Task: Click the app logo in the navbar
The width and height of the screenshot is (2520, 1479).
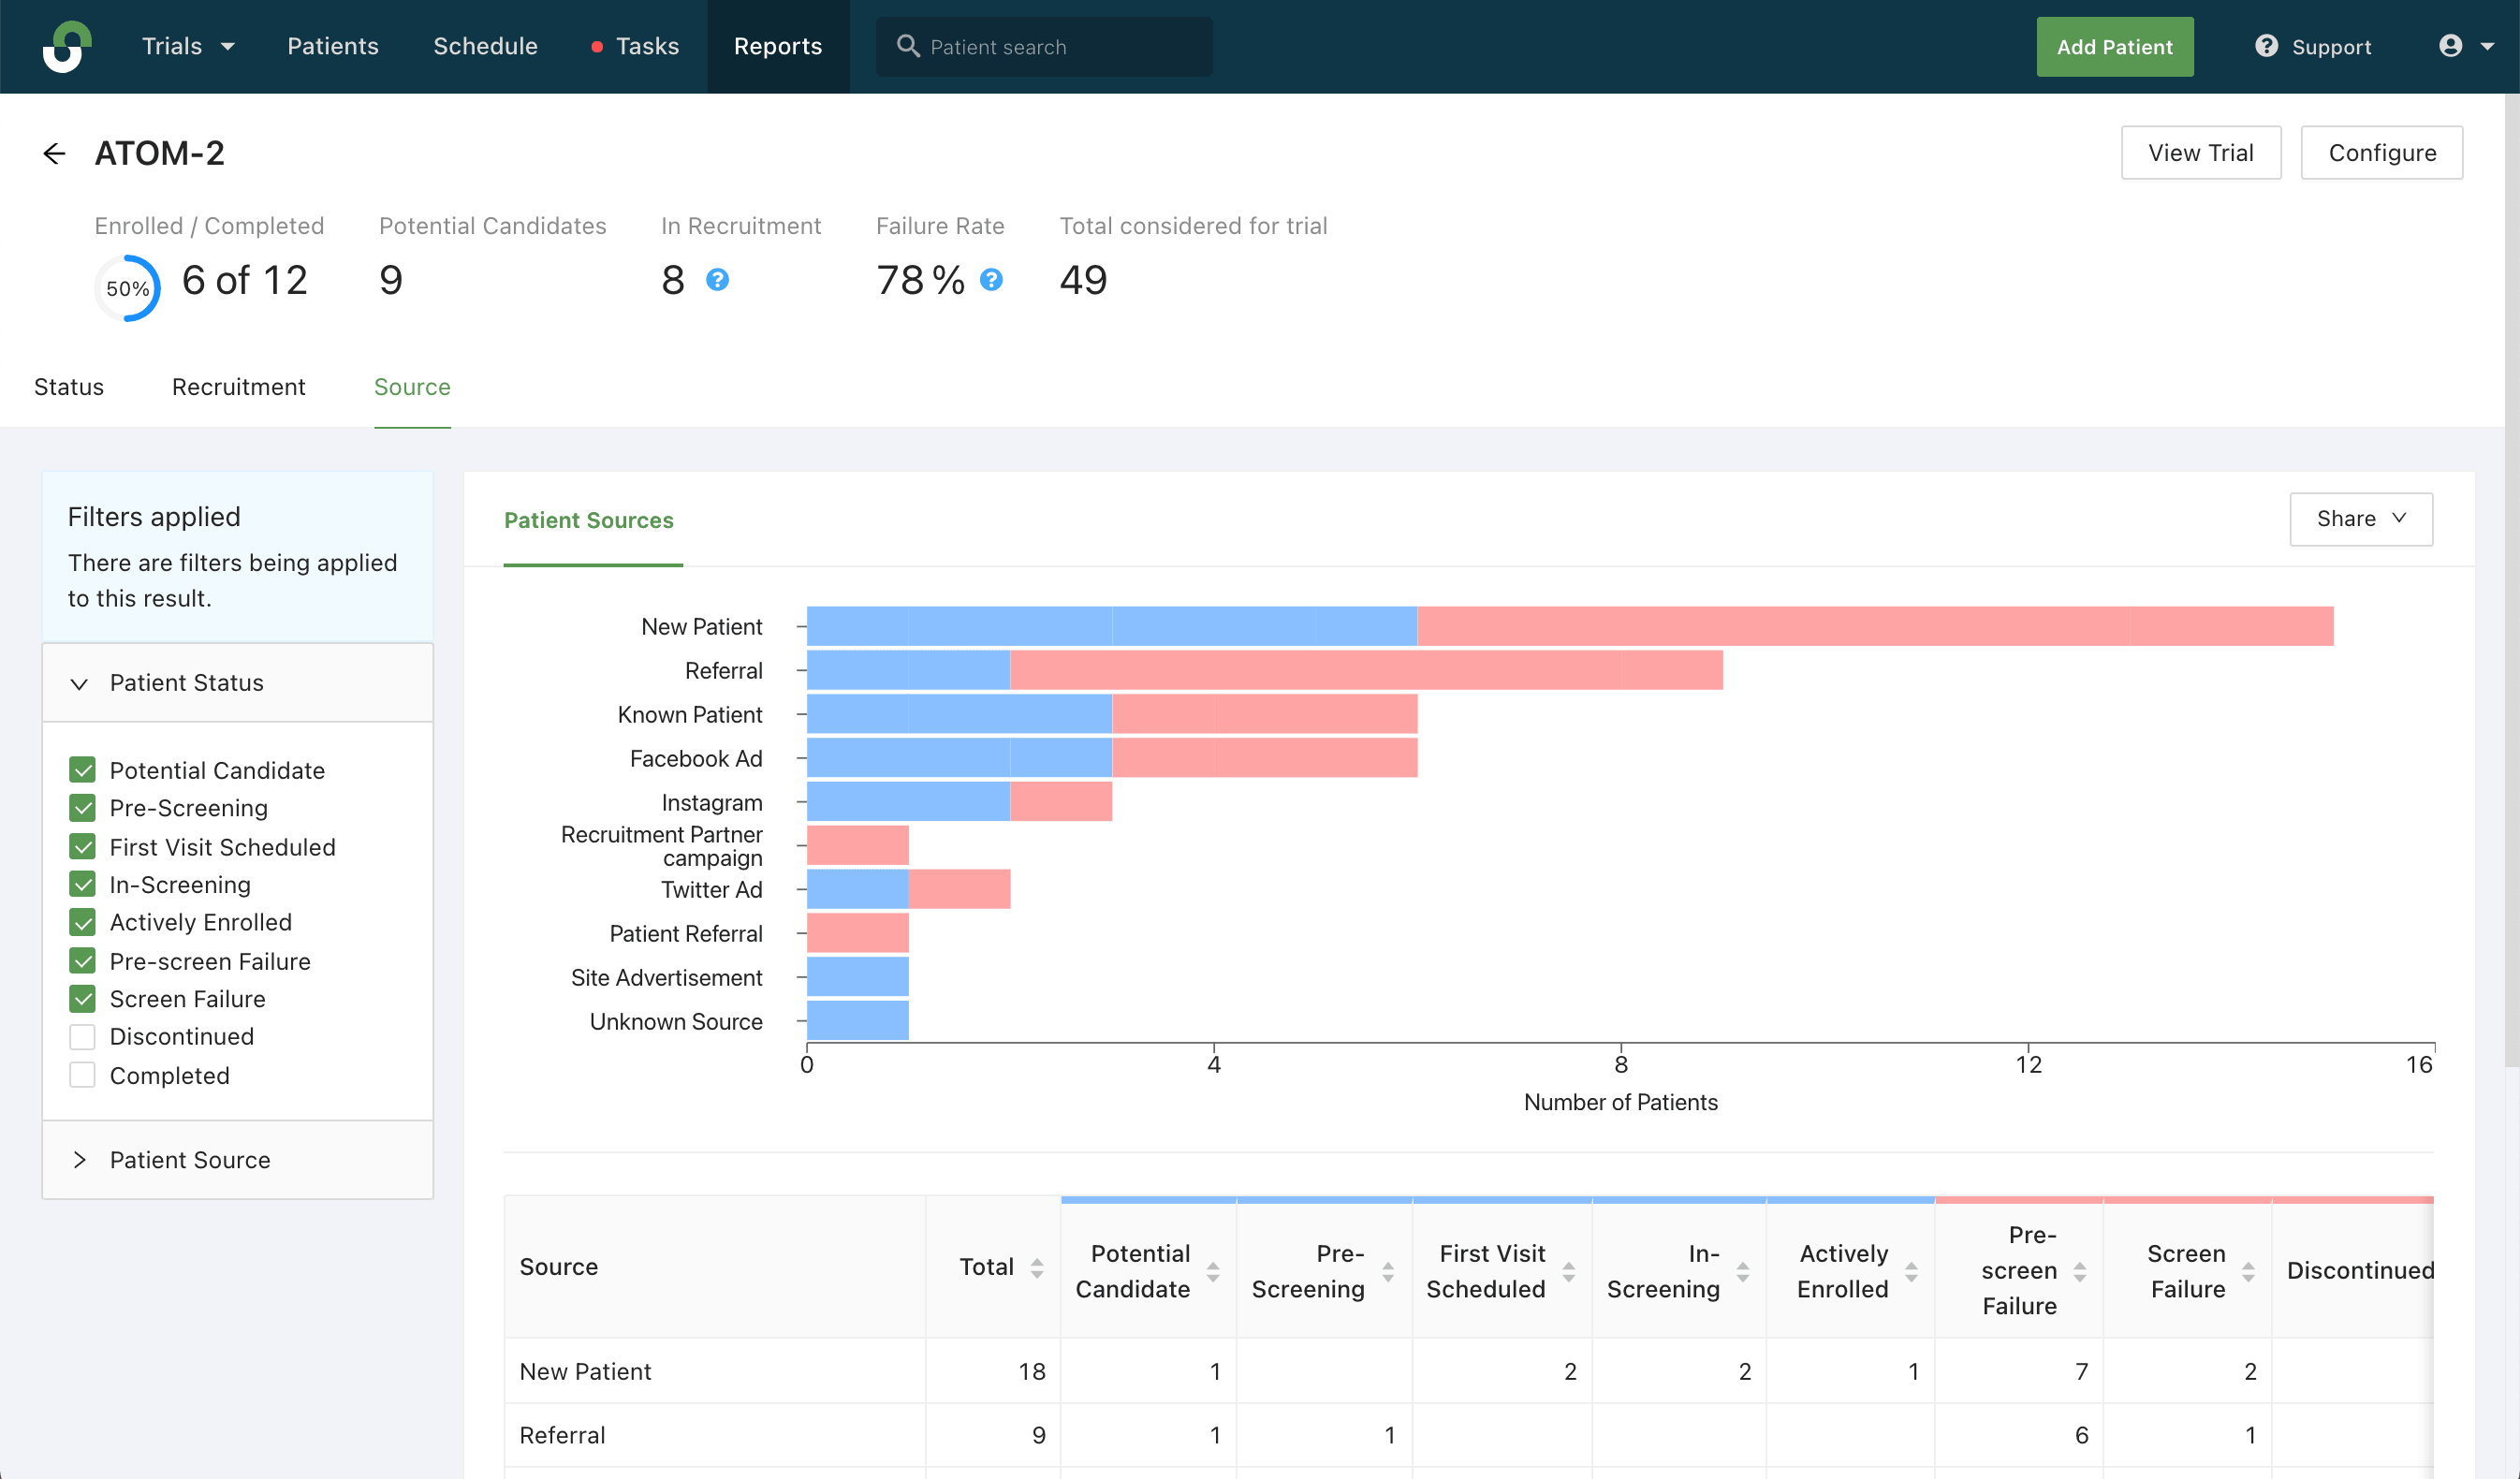Action: click(67, 46)
